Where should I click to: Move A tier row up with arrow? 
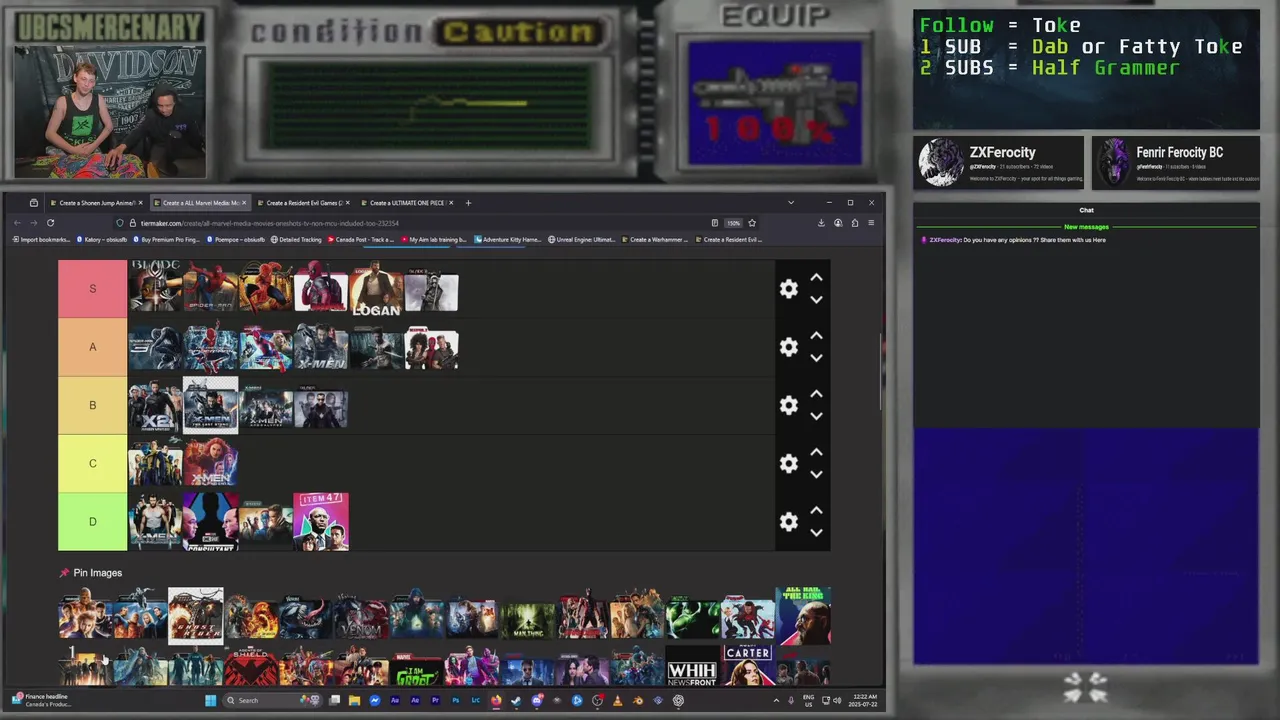[816, 336]
